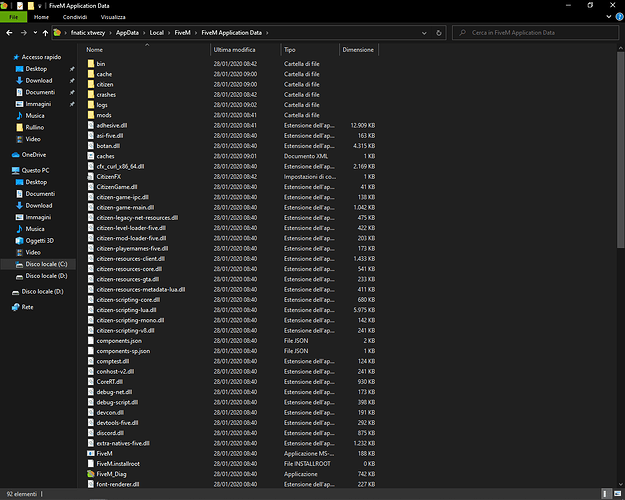625x500 pixels.
Task: Open Oggetti 3D under Questo PC
Action: [x=39, y=240]
